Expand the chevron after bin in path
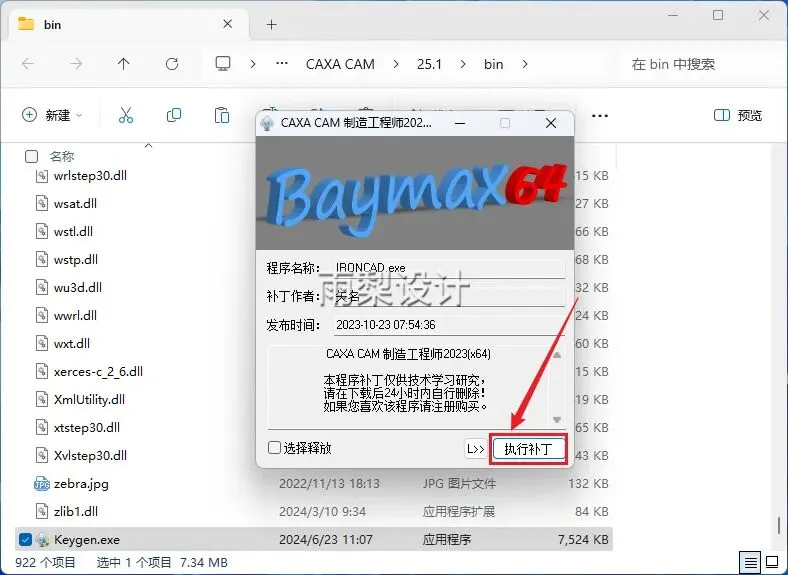The height and width of the screenshot is (575, 788). tap(525, 64)
